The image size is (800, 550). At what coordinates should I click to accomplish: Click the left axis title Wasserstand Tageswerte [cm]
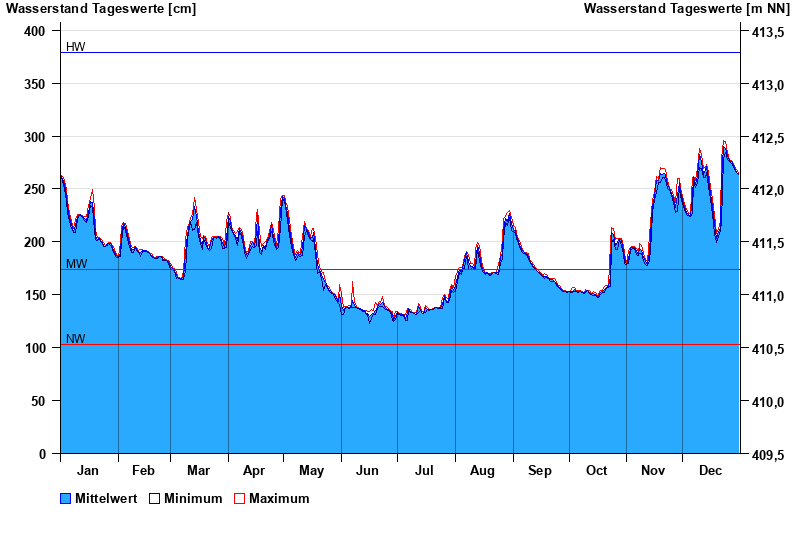pos(101,9)
